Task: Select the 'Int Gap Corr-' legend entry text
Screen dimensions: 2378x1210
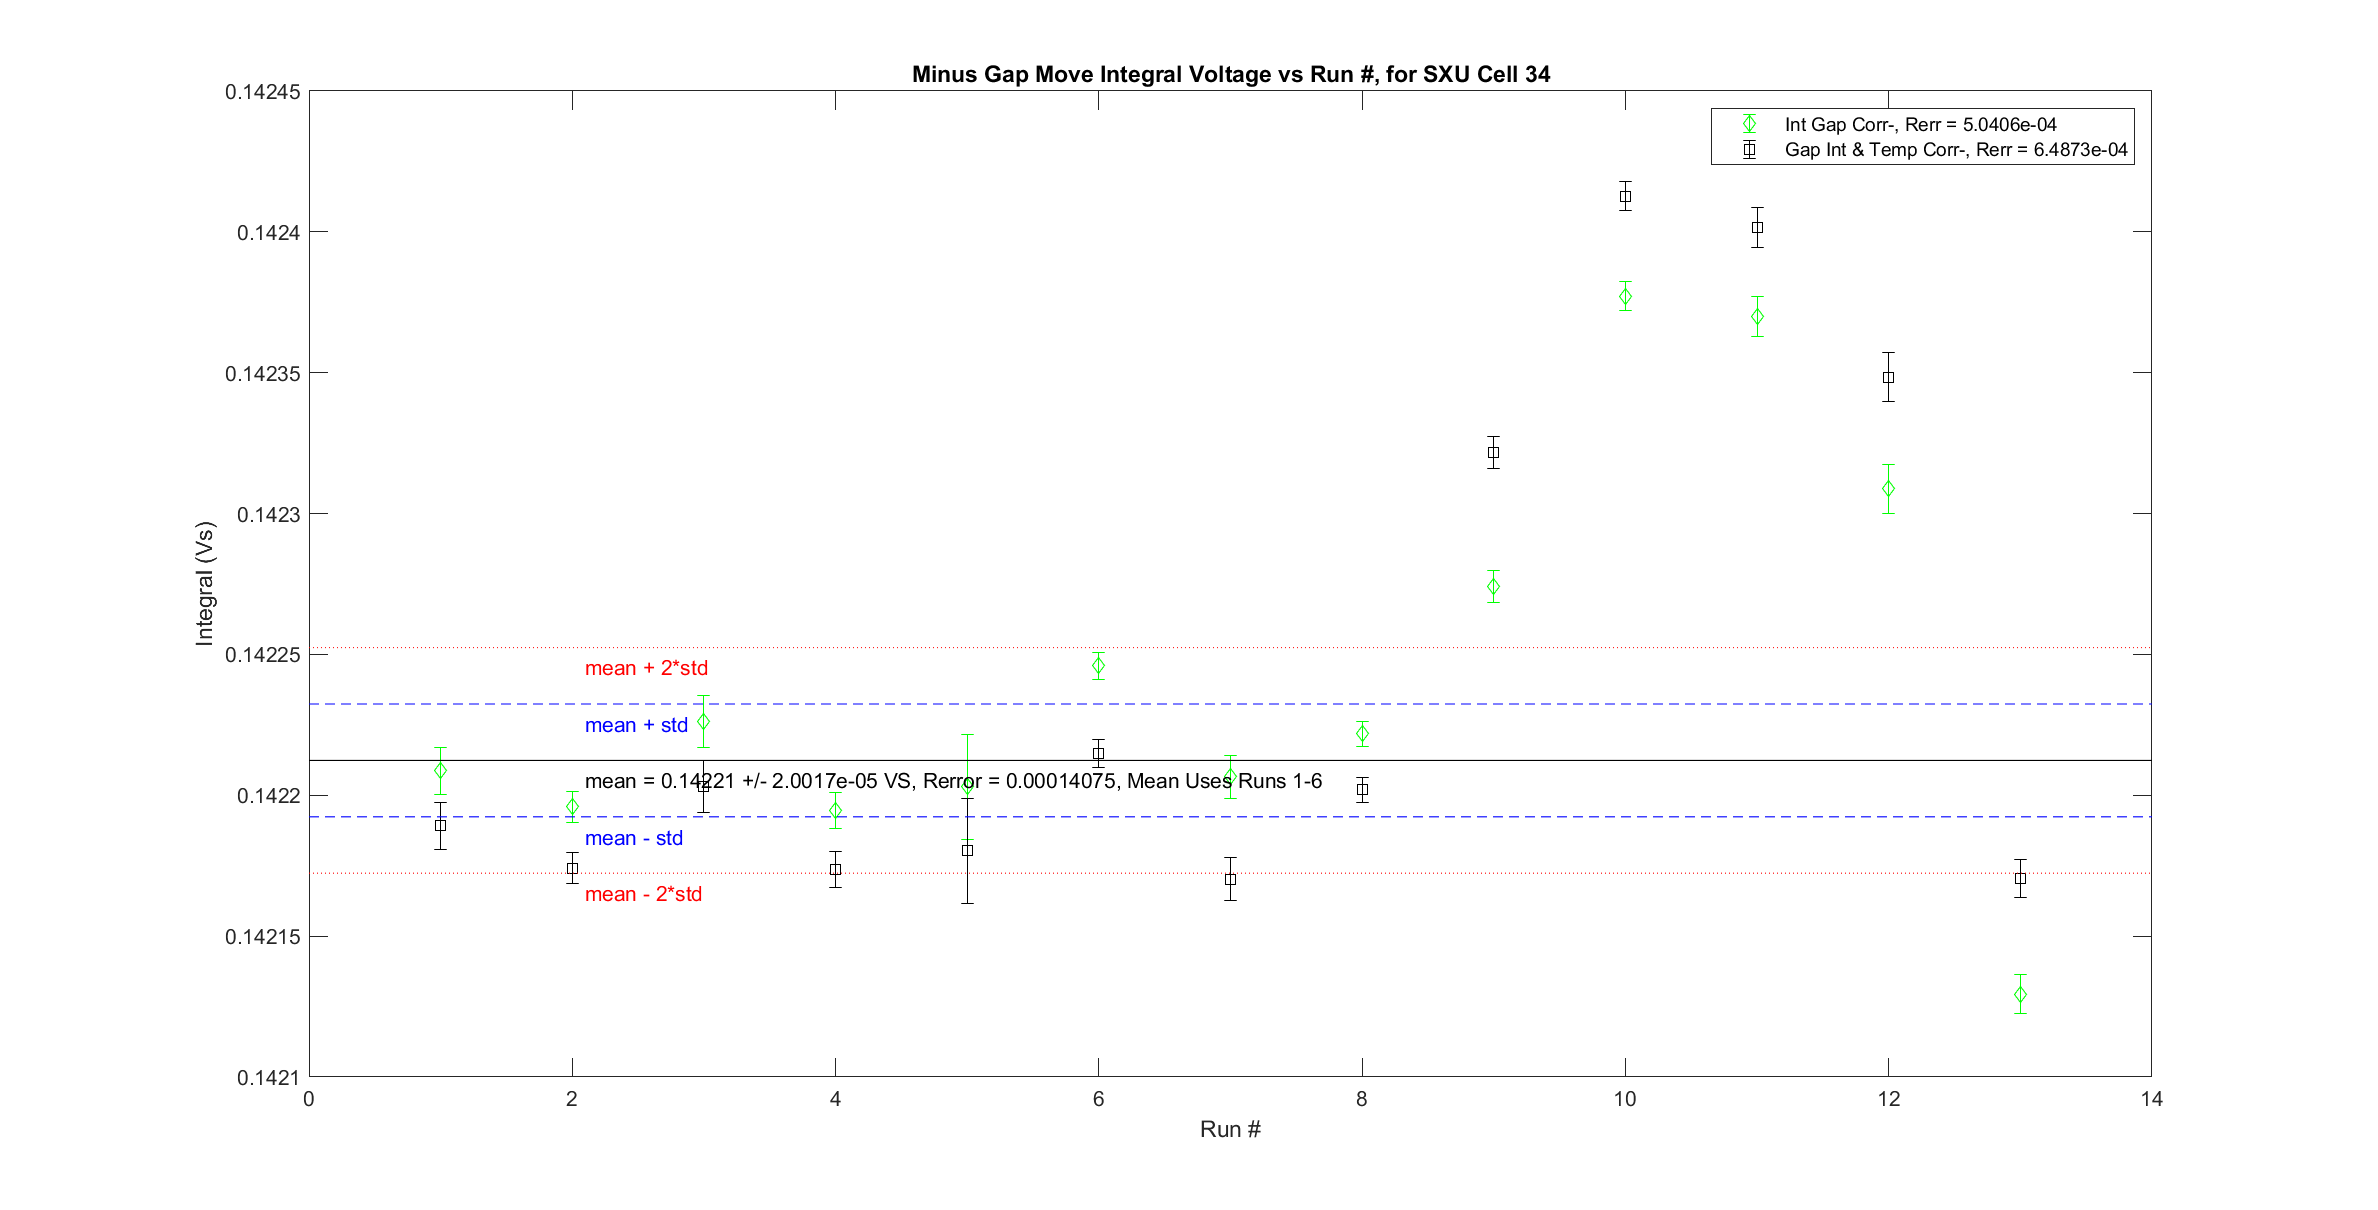Action: coord(1920,125)
